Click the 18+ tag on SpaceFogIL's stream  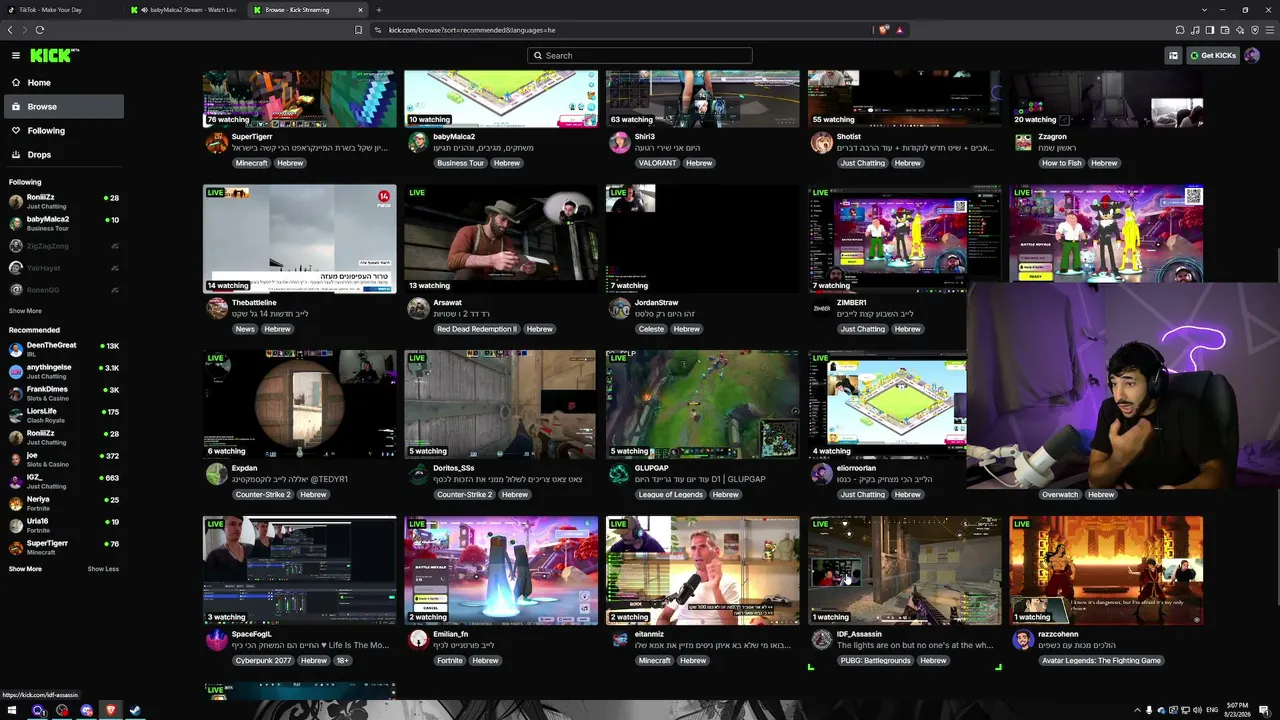pyautogui.click(x=342, y=661)
